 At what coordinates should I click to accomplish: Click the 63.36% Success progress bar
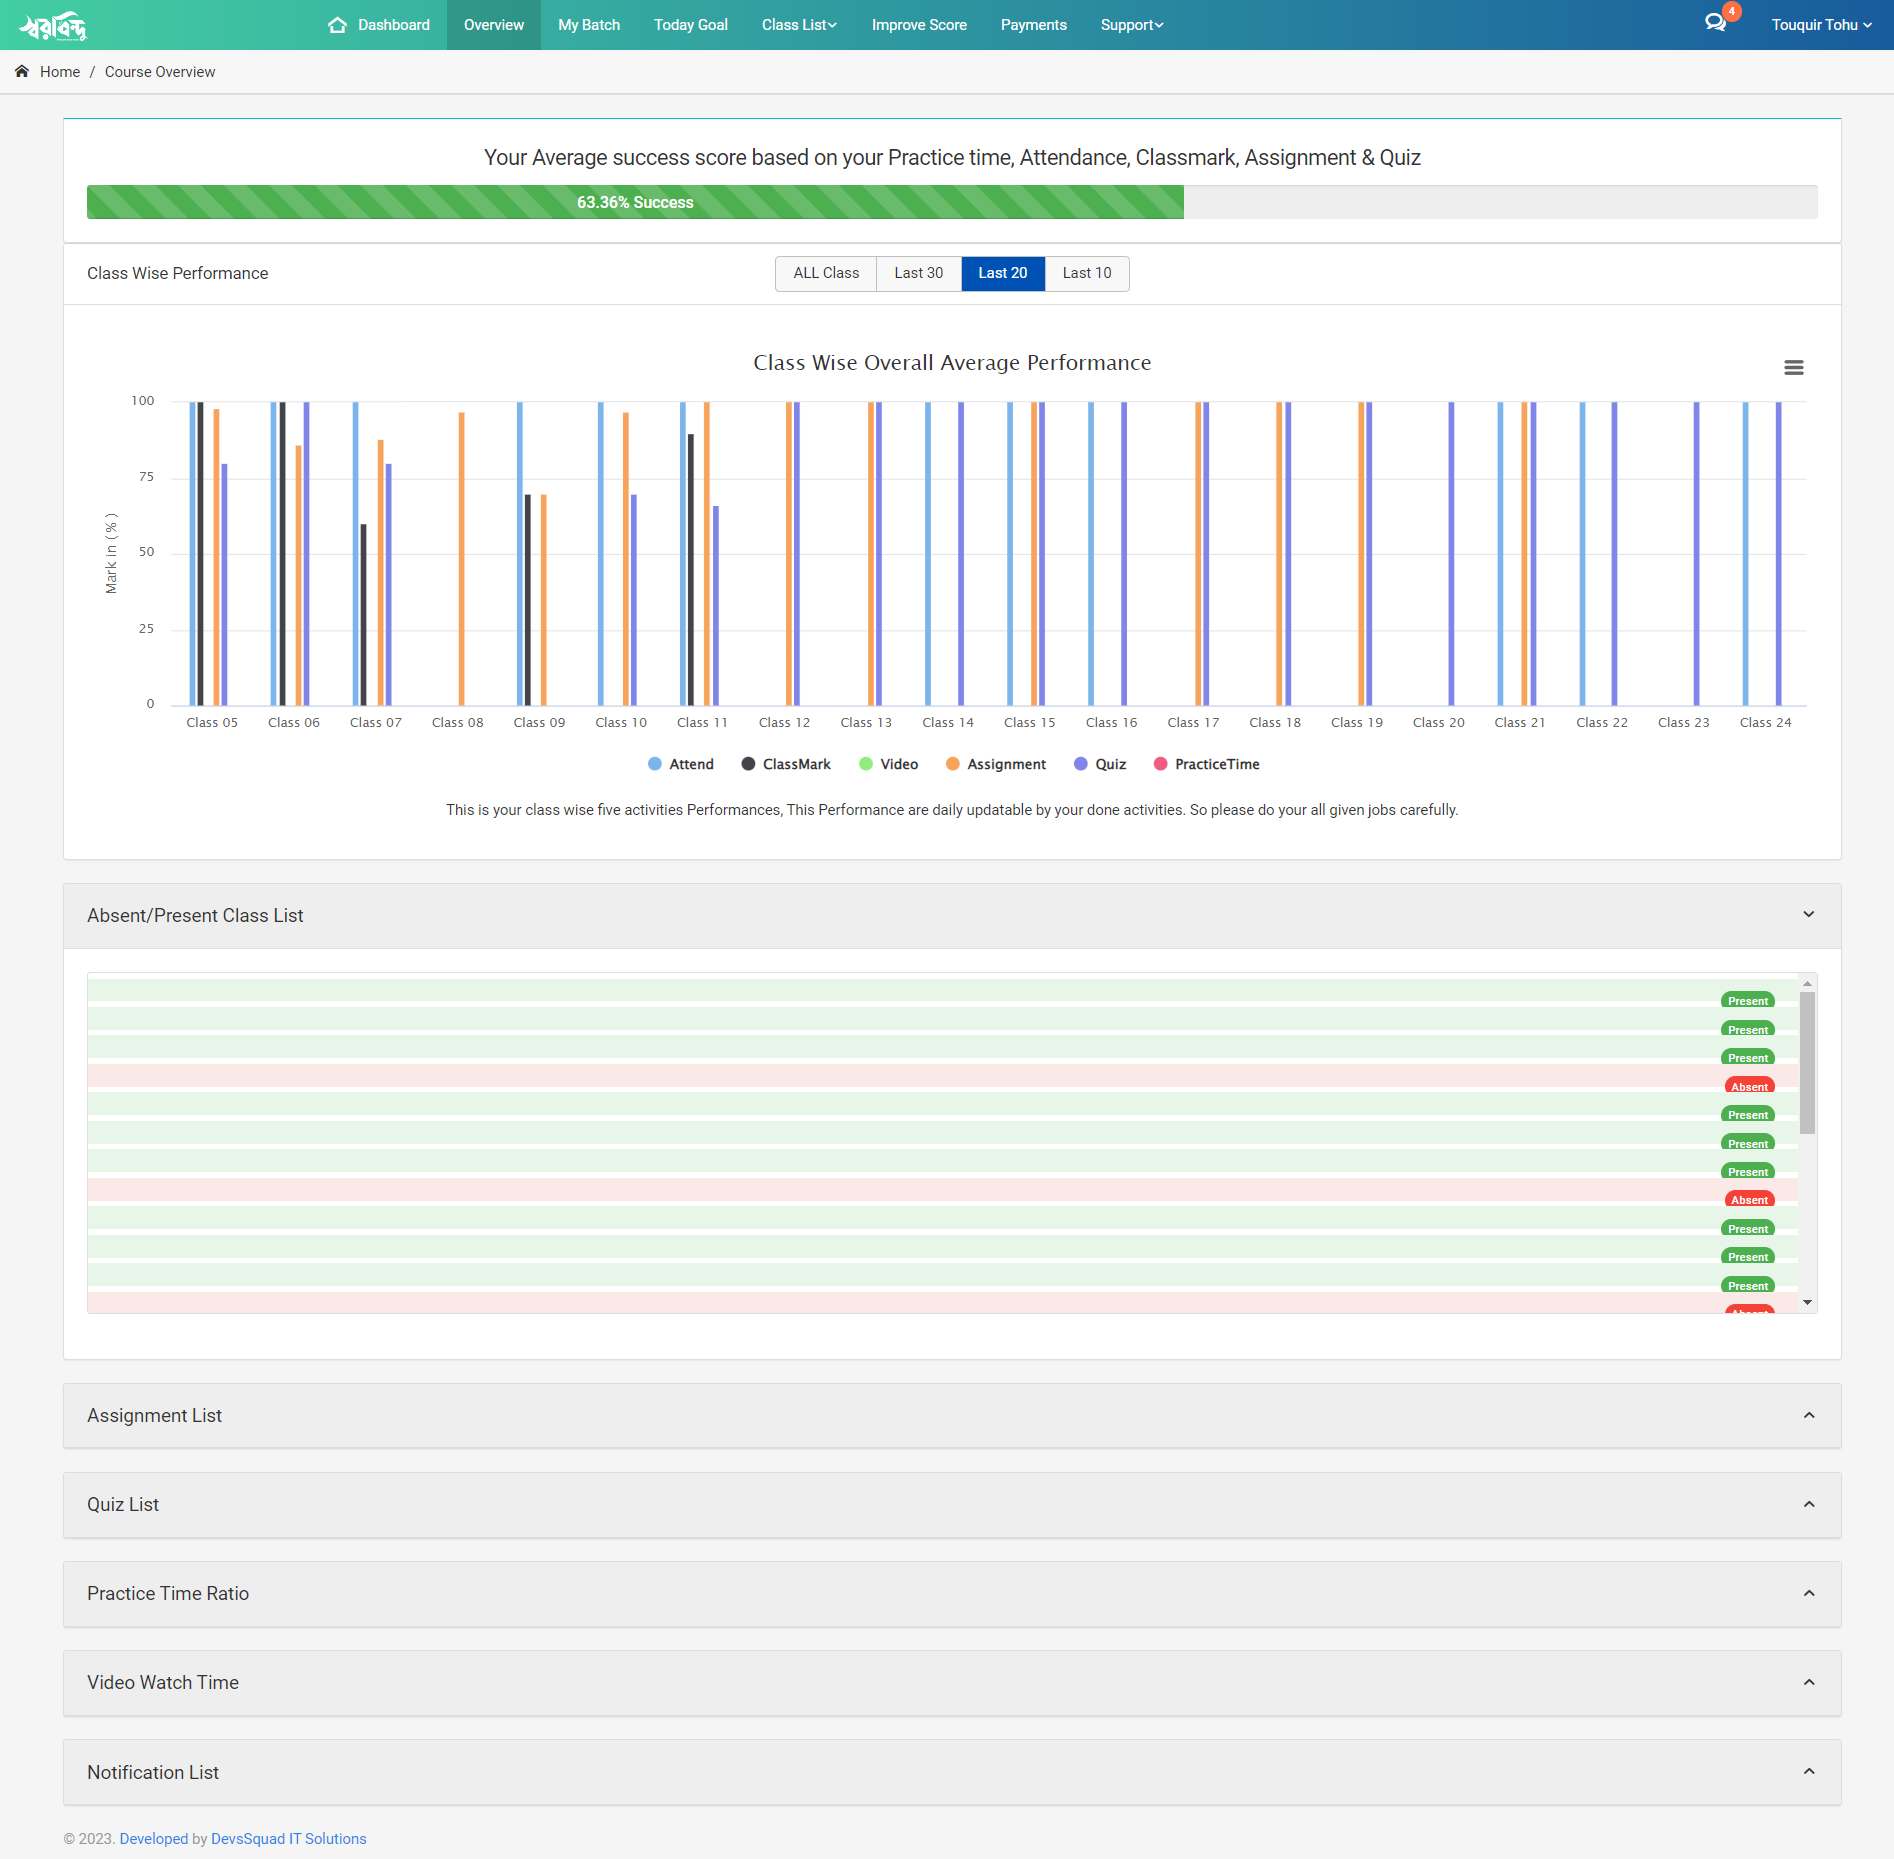635,202
